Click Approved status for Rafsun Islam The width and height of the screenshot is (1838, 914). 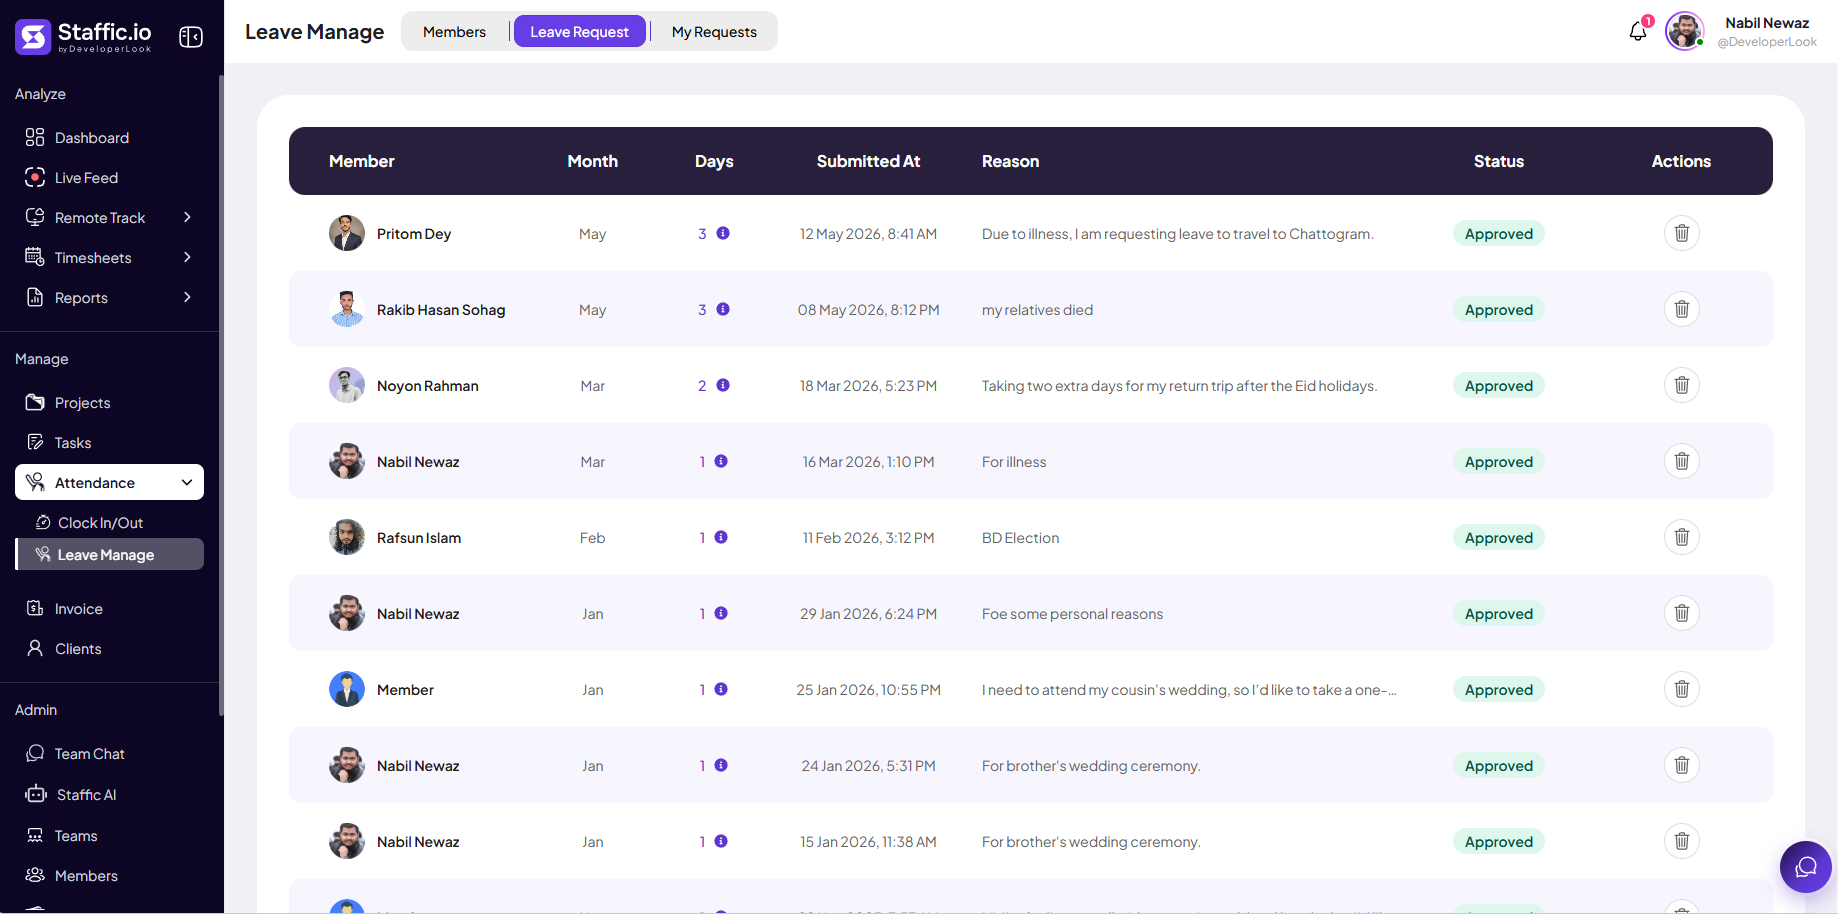(x=1498, y=537)
